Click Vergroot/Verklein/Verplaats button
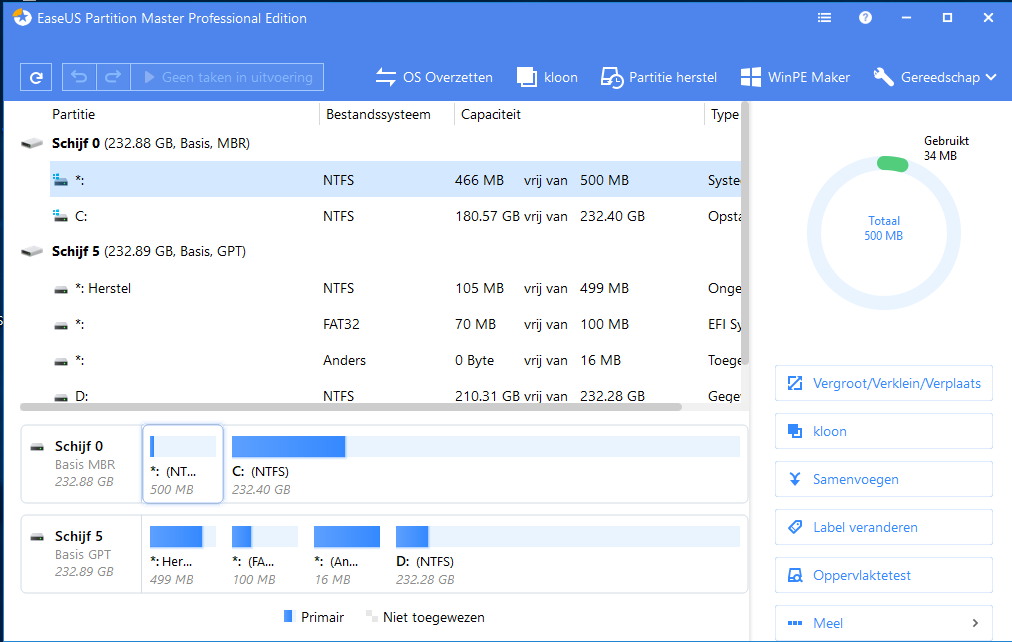The height and width of the screenshot is (642, 1012). [884, 383]
